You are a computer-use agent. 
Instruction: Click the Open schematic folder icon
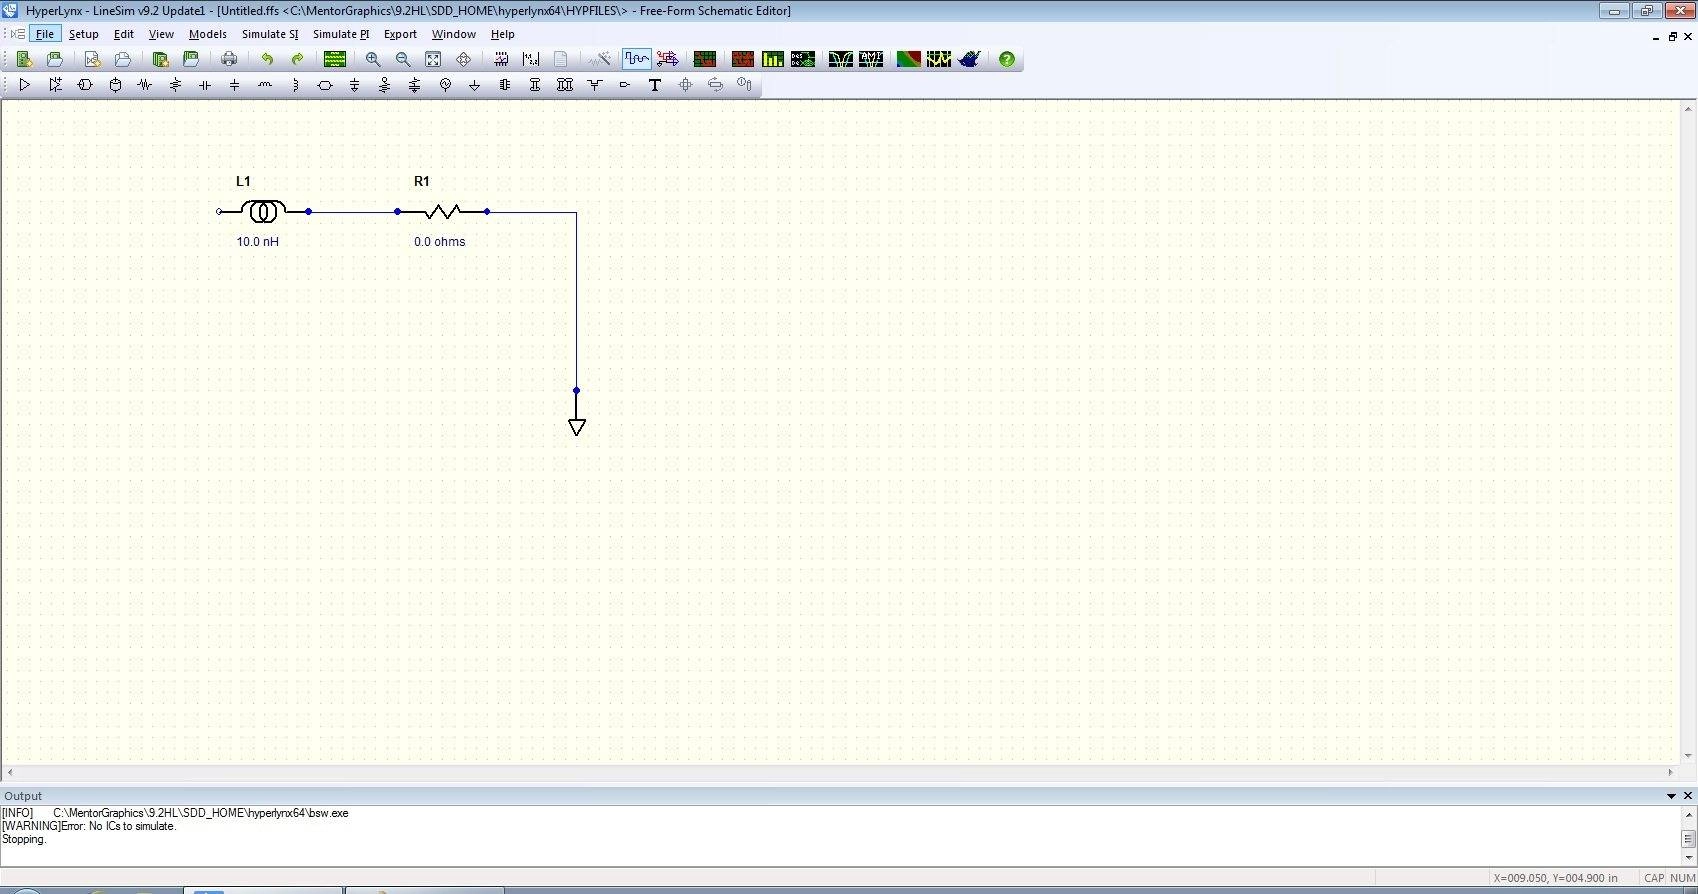tap(123, 59)
